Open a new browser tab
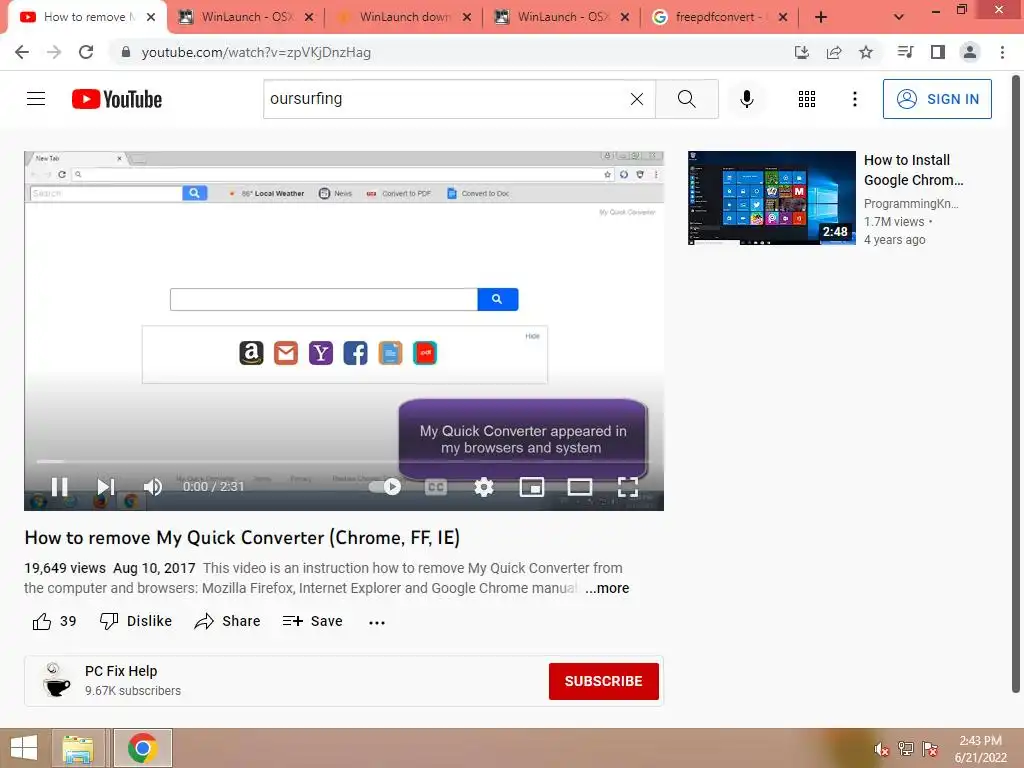Viewport: 1024px width, 768px height. (x=821, y=17)
